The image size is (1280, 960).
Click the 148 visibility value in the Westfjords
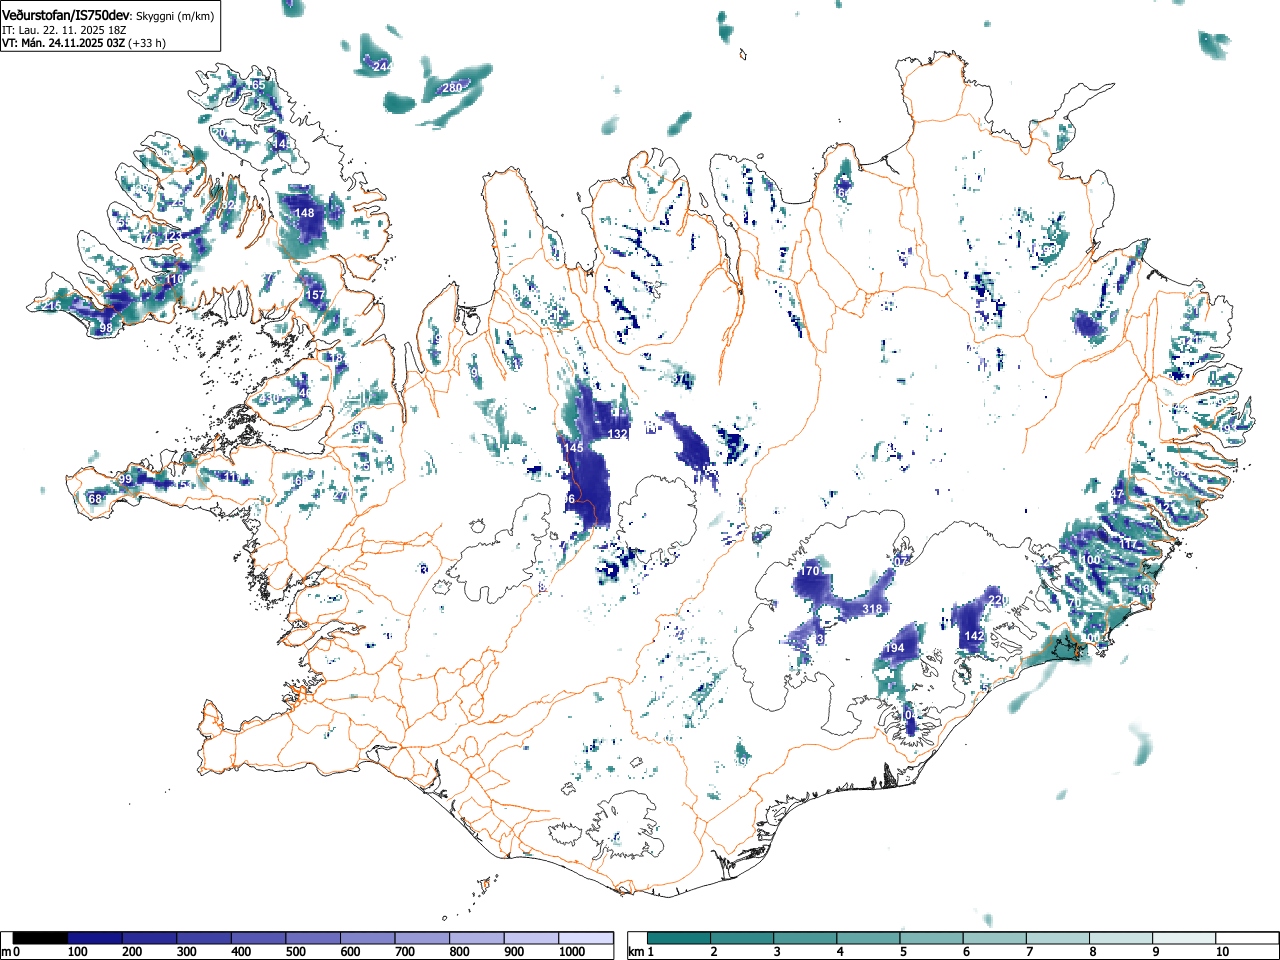coord(304,213)
